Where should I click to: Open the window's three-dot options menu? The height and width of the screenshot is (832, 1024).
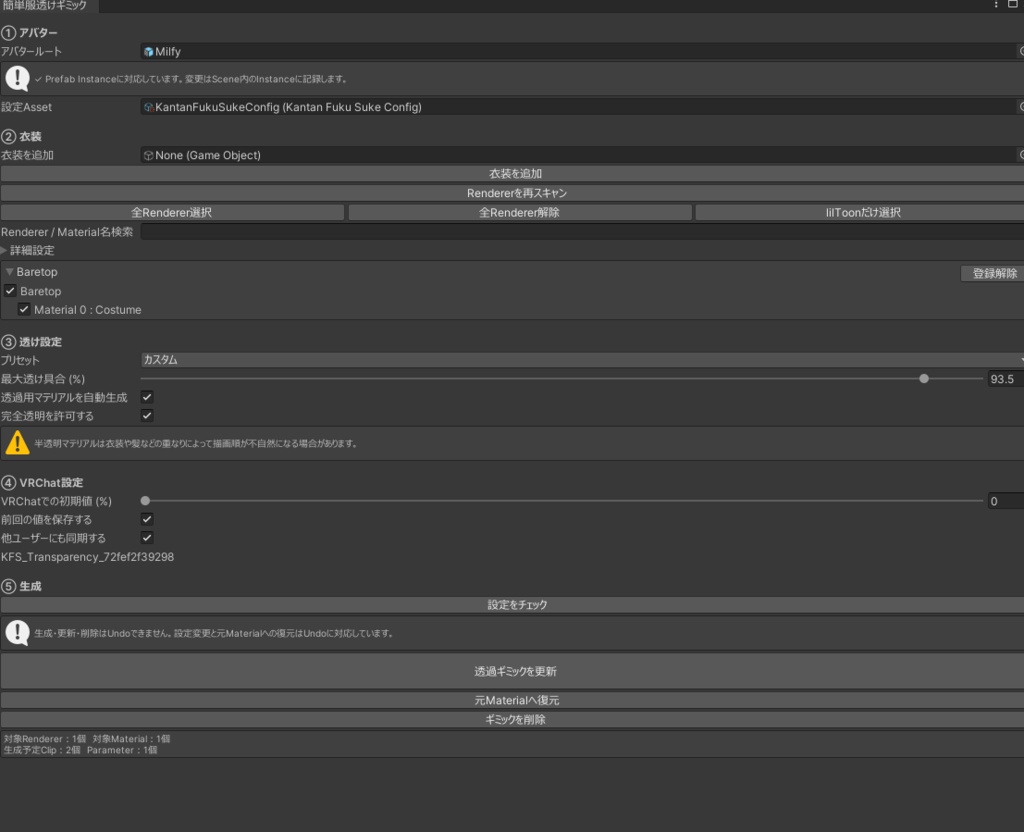(x=996, y=5)
